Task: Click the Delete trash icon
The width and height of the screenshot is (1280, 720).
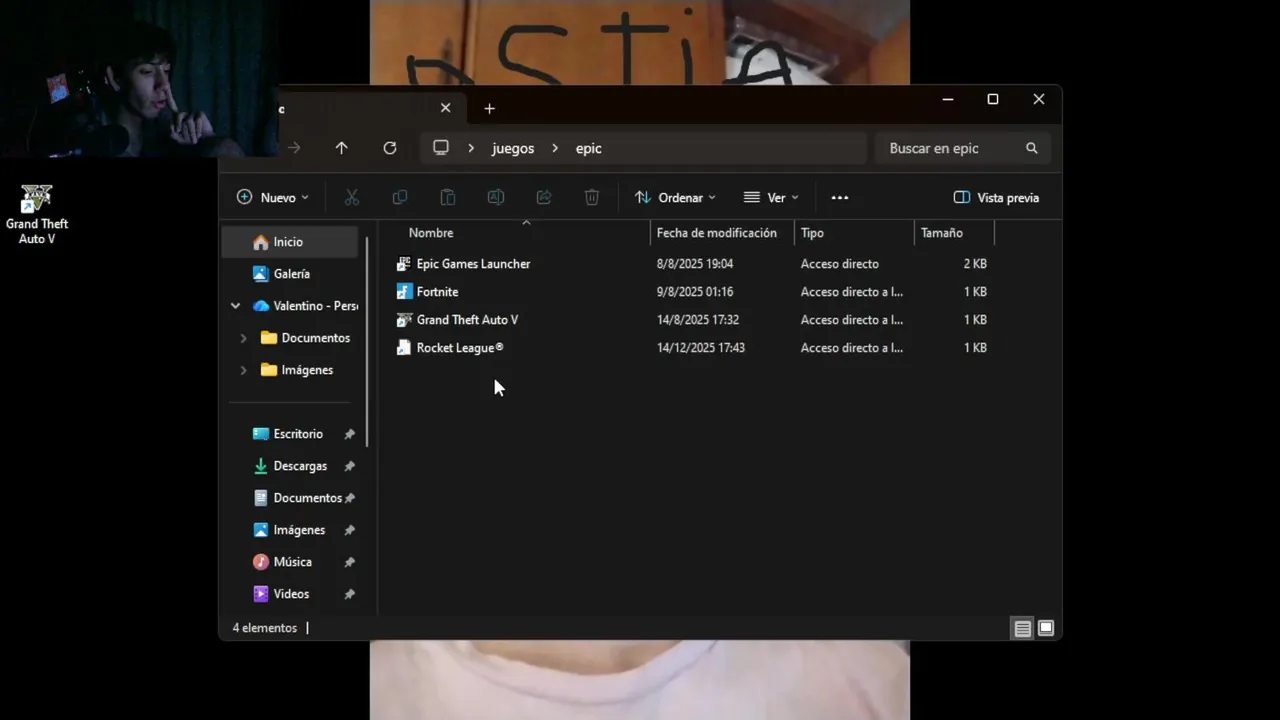Action: coord(592,198)
